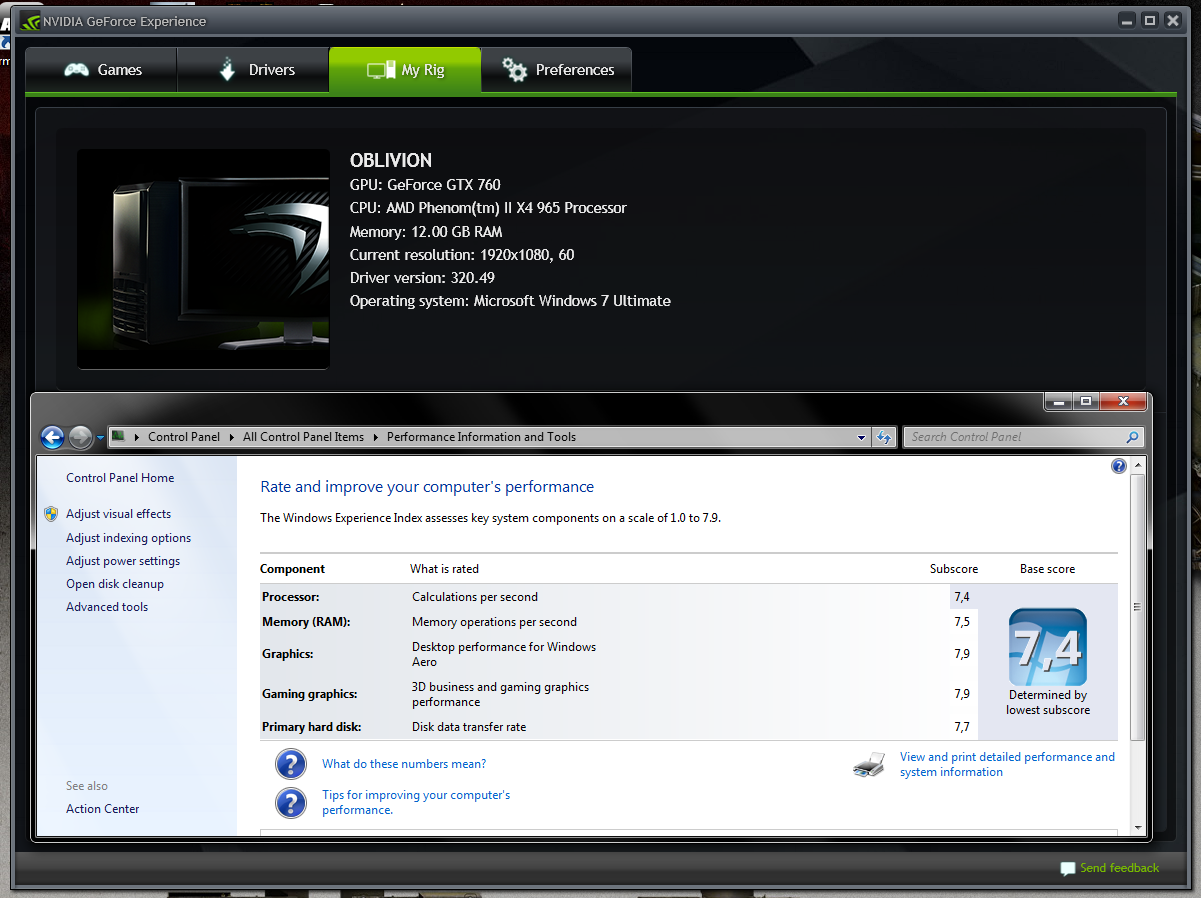
Task: Click the Base score column header
Action: tap(1047, 569)
